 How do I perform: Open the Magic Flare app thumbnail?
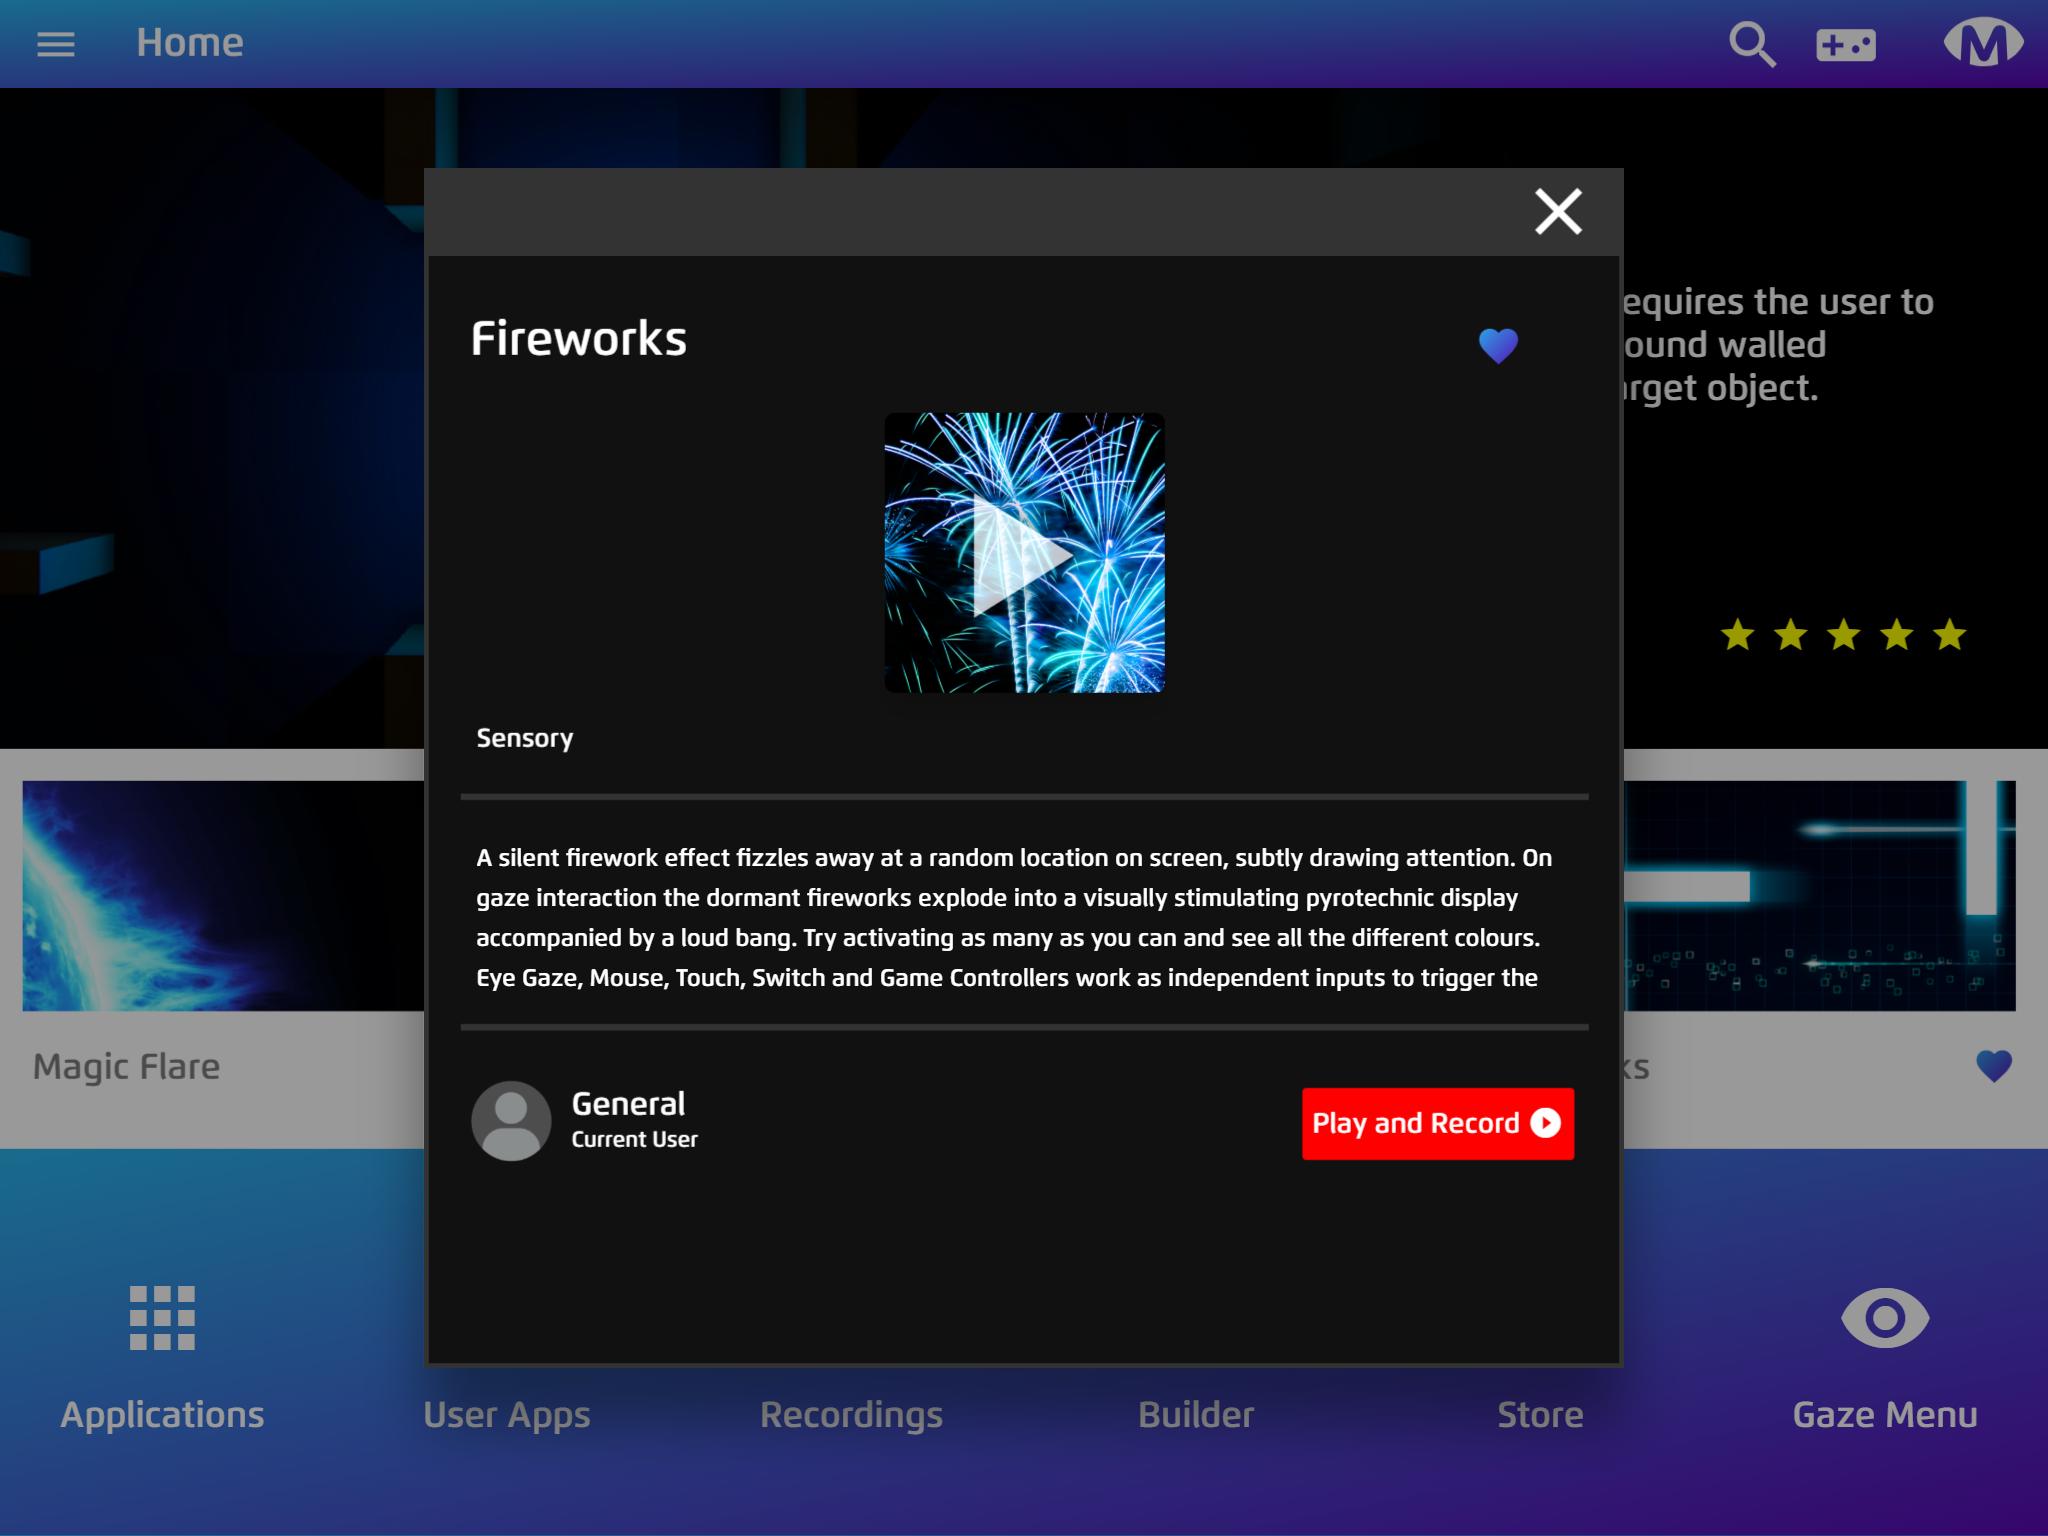click(x=223, y=896)
